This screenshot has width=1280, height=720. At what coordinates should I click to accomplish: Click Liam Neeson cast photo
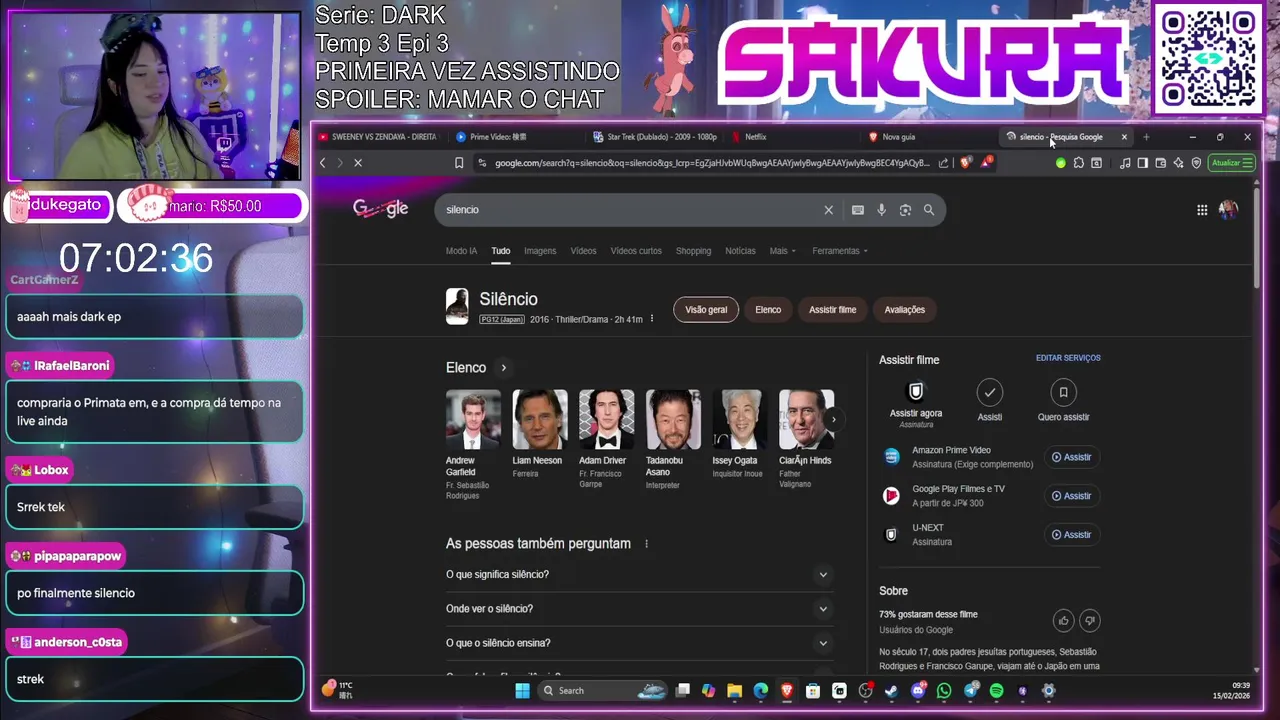pos(540,419)
